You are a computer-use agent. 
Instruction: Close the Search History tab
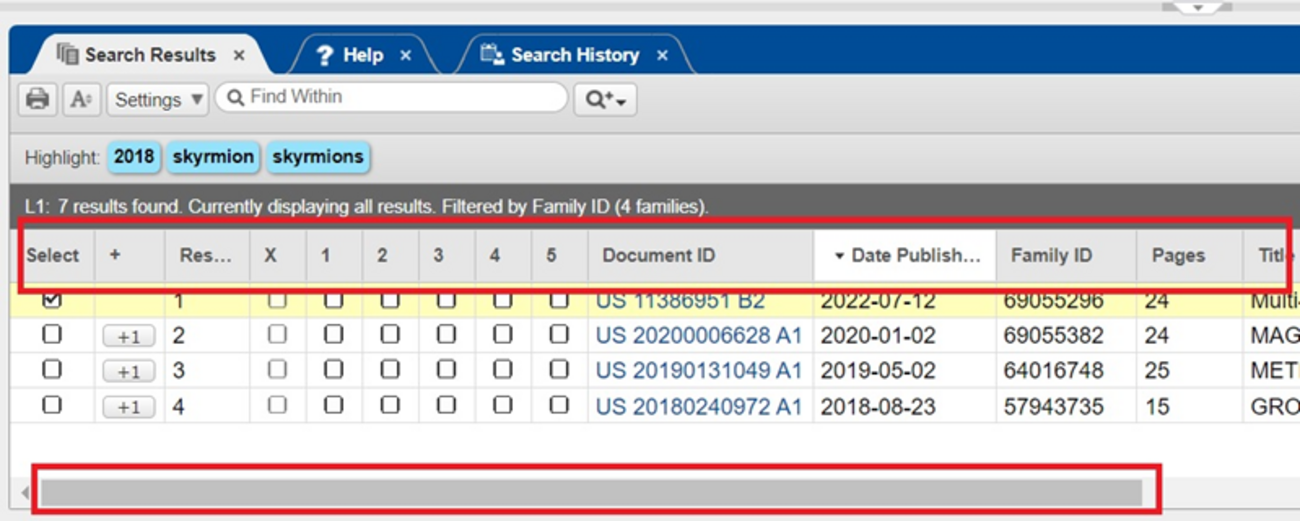[662, 55]
